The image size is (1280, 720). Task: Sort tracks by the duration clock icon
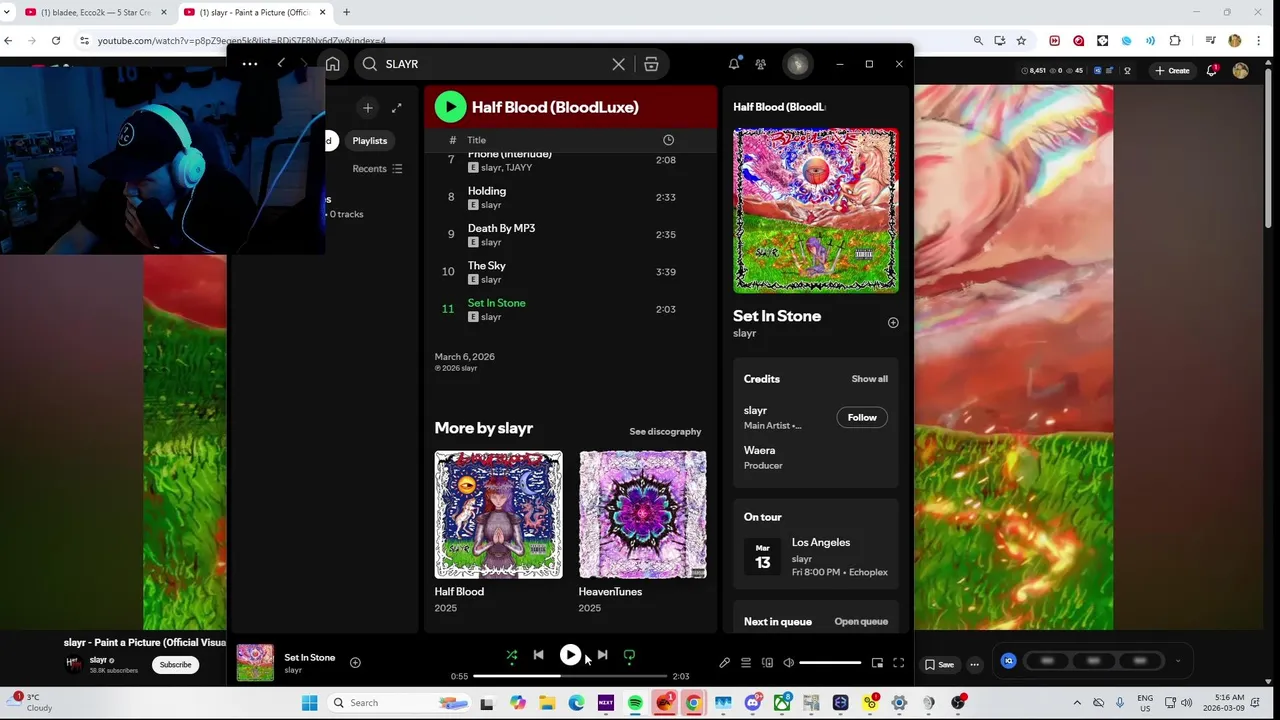click(x=668, y=140)
